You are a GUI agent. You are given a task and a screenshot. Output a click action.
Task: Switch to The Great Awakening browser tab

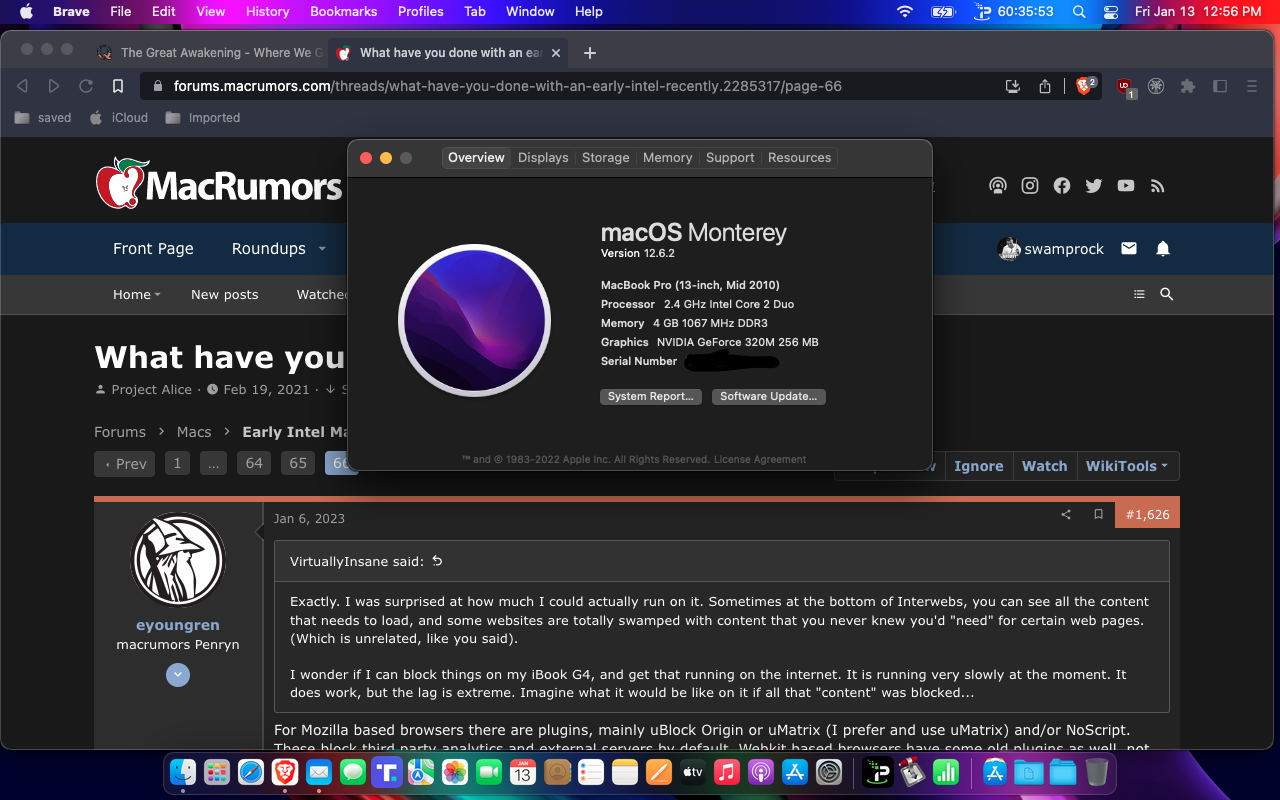click(x=210, y=53)
